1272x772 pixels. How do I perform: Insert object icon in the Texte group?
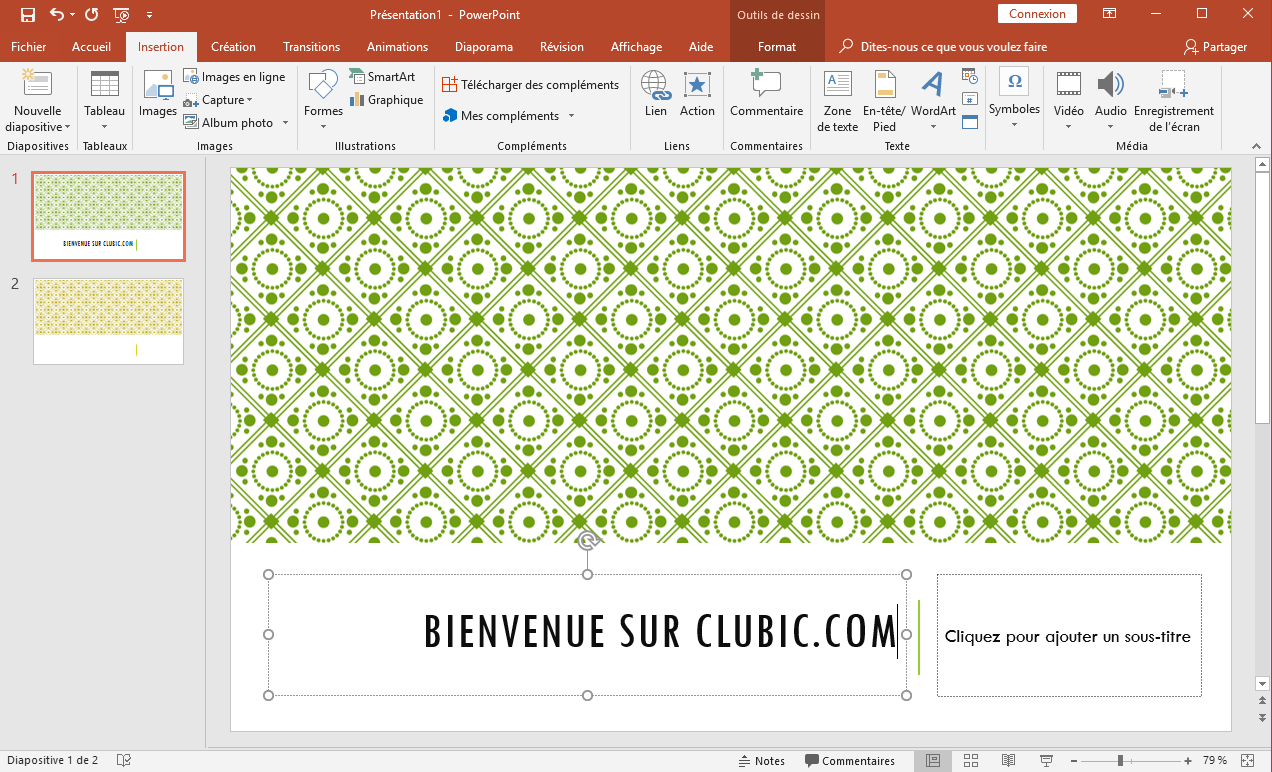pyautogui.click(x=969, y=122)
